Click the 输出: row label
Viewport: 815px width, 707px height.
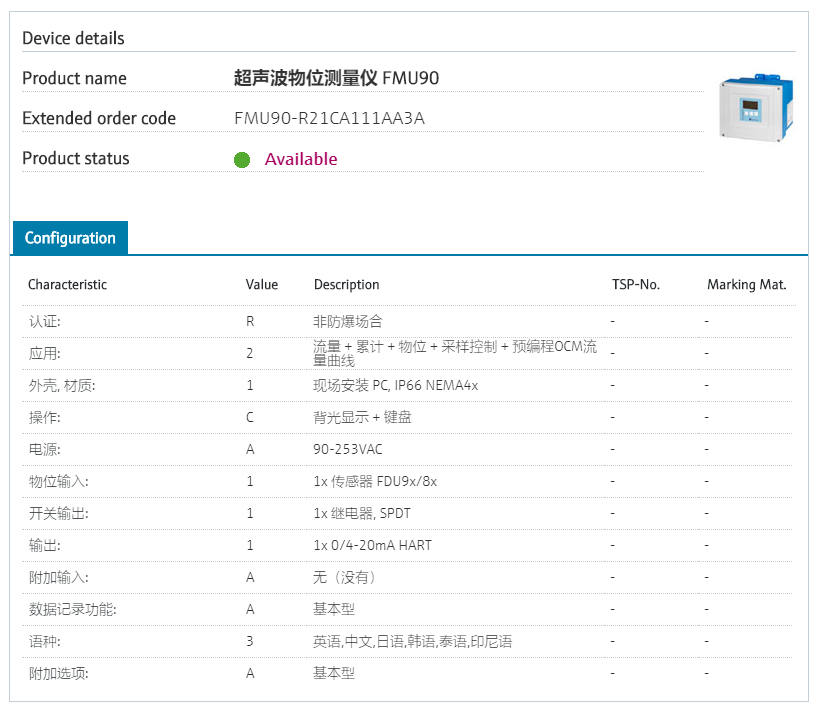(45, 545)
